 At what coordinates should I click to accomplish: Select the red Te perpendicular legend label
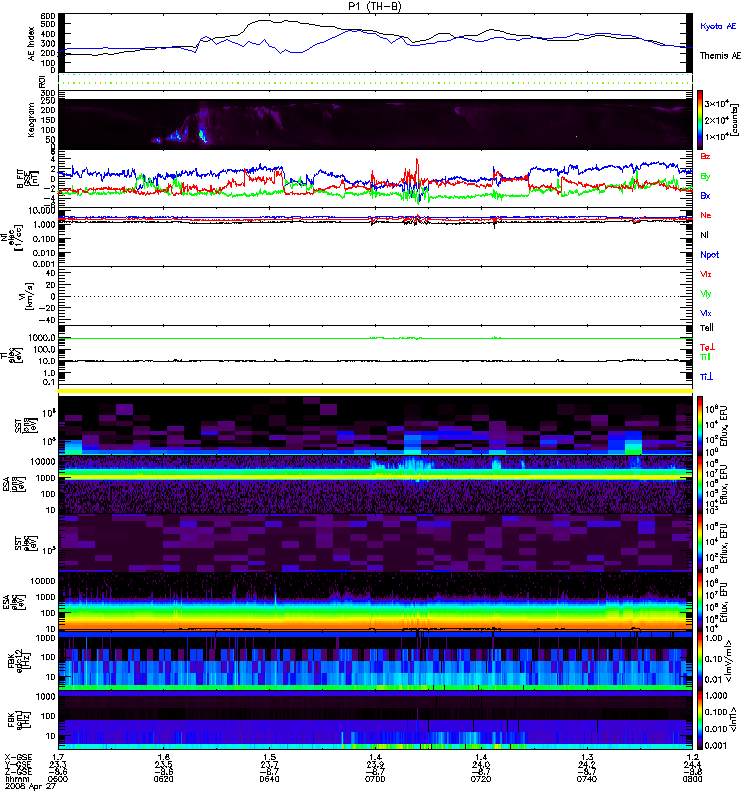[x=707, y=347]
